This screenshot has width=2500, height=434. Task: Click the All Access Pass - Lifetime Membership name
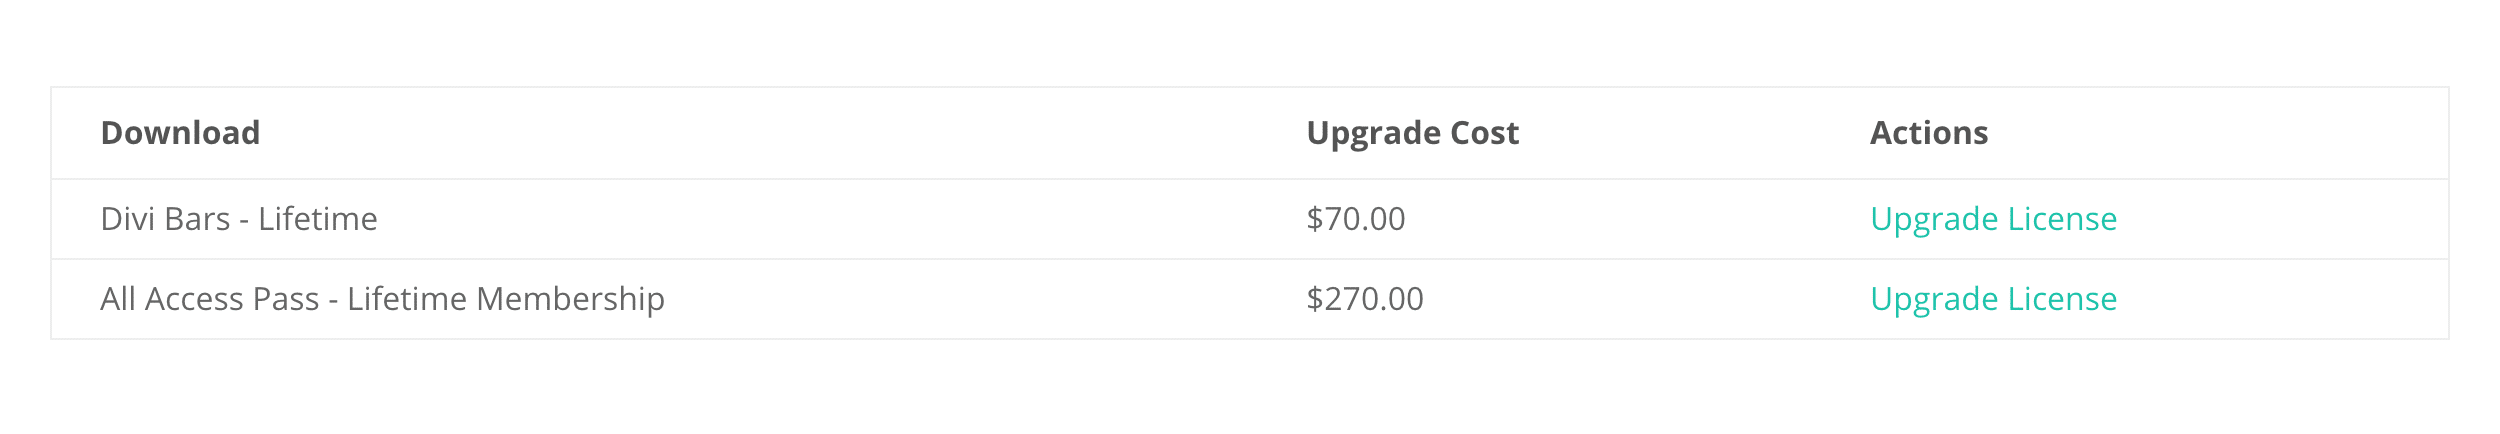[x=382, y=299]
